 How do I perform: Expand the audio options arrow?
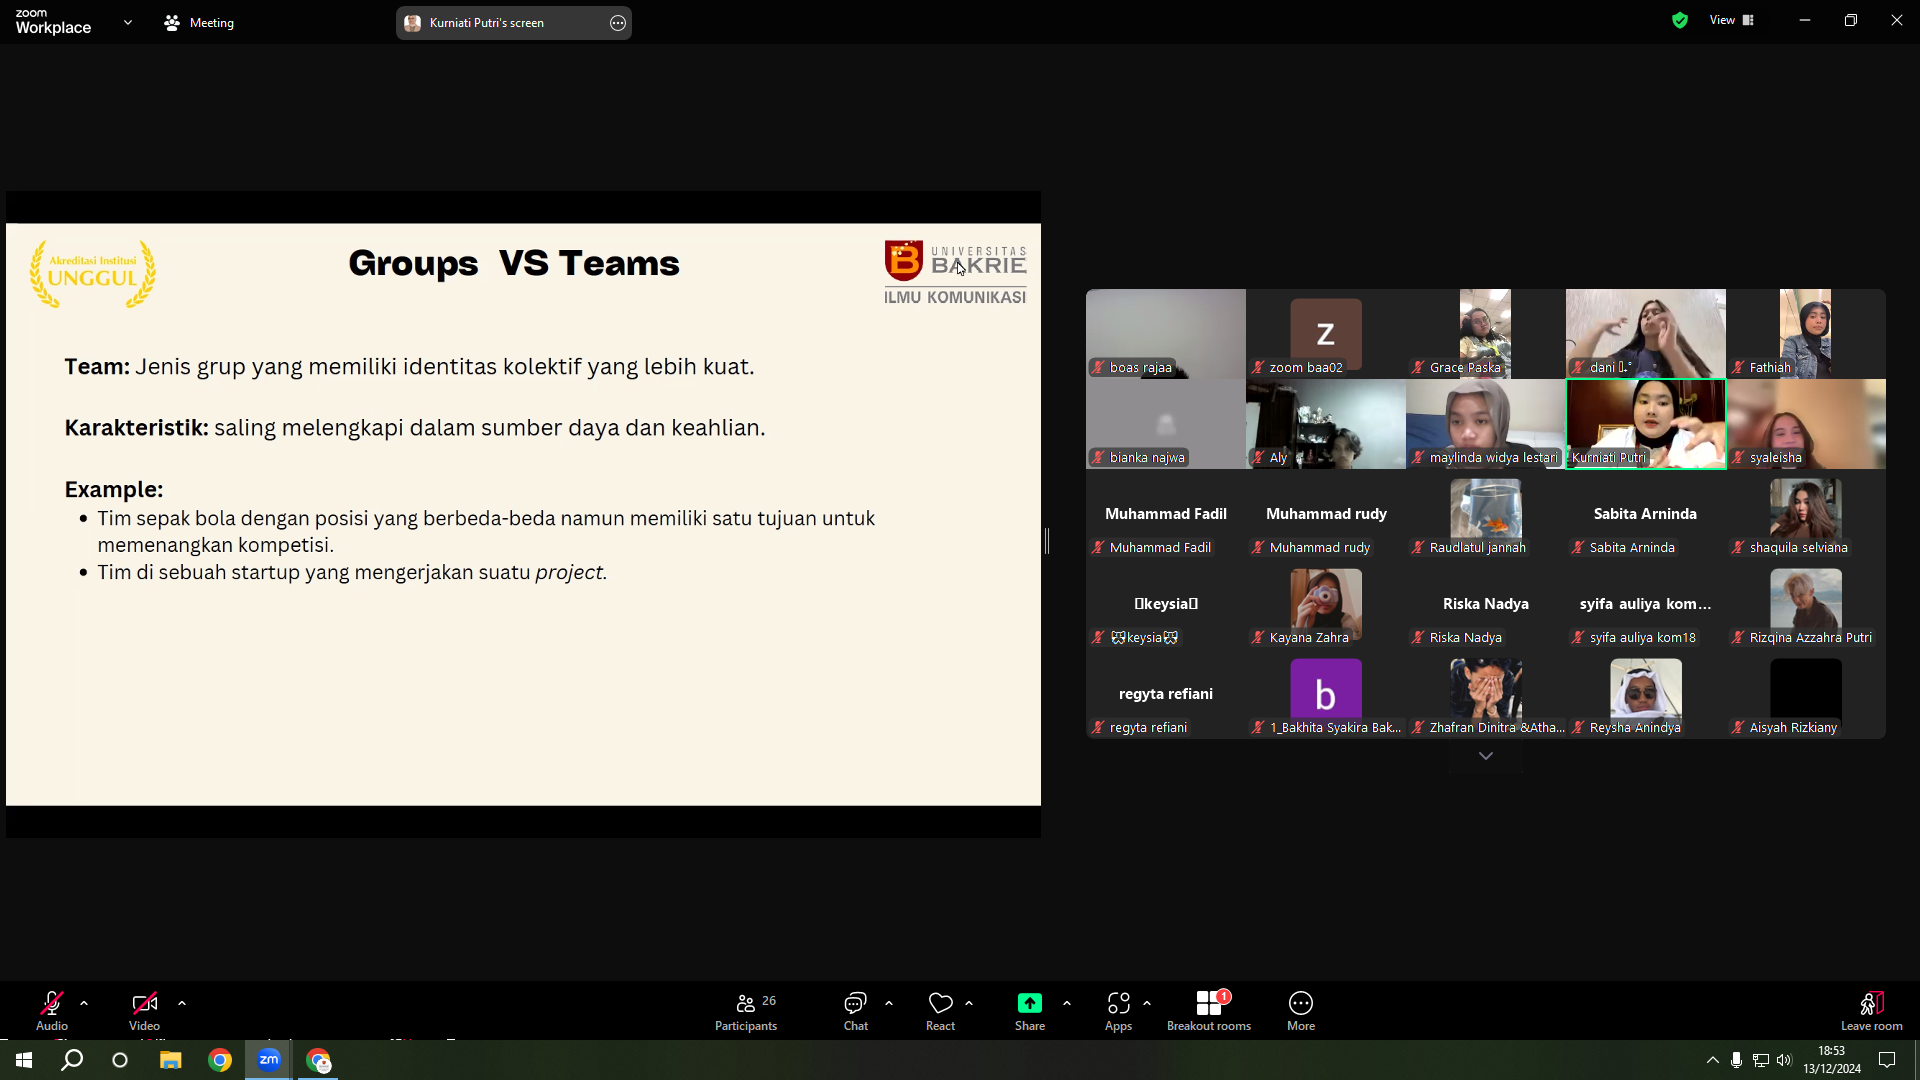[x=84, y=1003]
